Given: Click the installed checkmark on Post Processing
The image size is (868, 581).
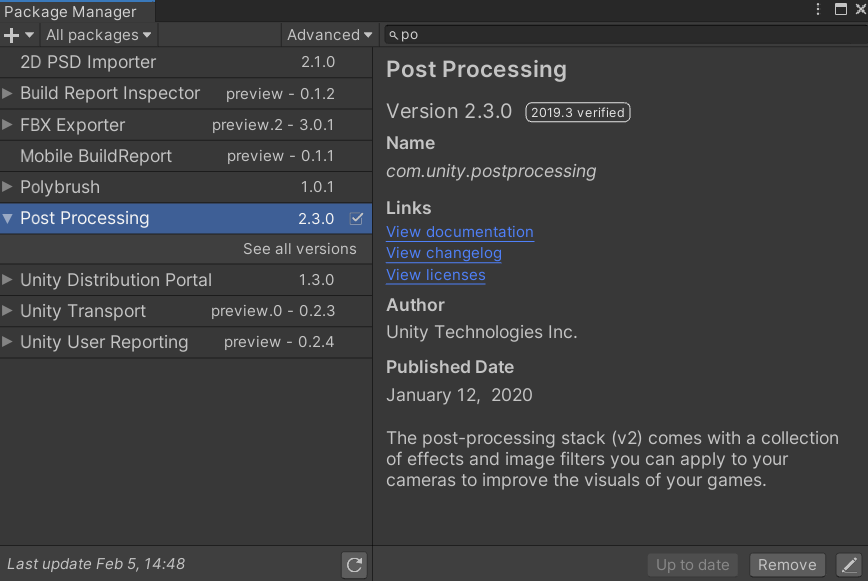Looking at the screenshot, I should point(356,218).
